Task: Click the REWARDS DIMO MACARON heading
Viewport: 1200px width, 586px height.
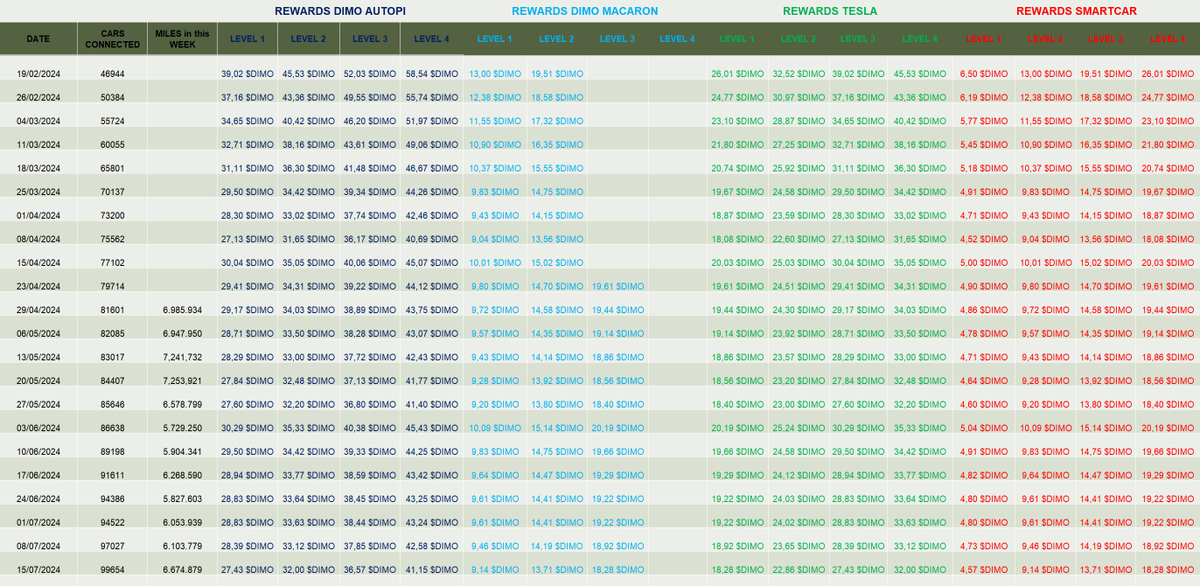Action: pos(585,11)
